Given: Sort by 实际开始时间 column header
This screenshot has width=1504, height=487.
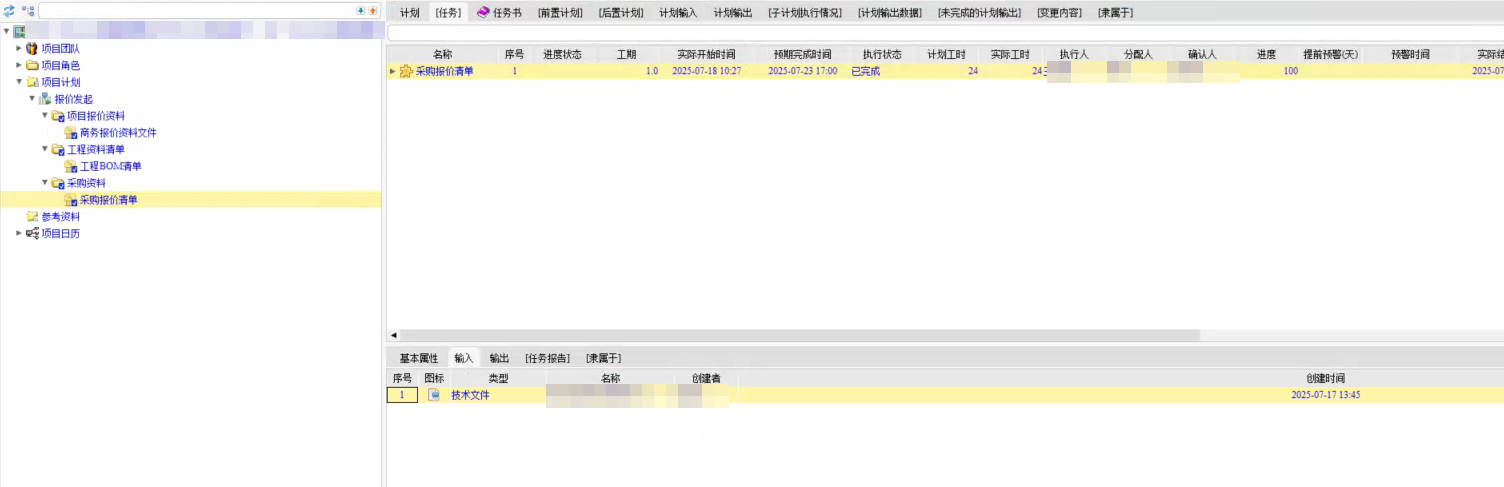Looking at the screenshot, I should click(706, 54).
